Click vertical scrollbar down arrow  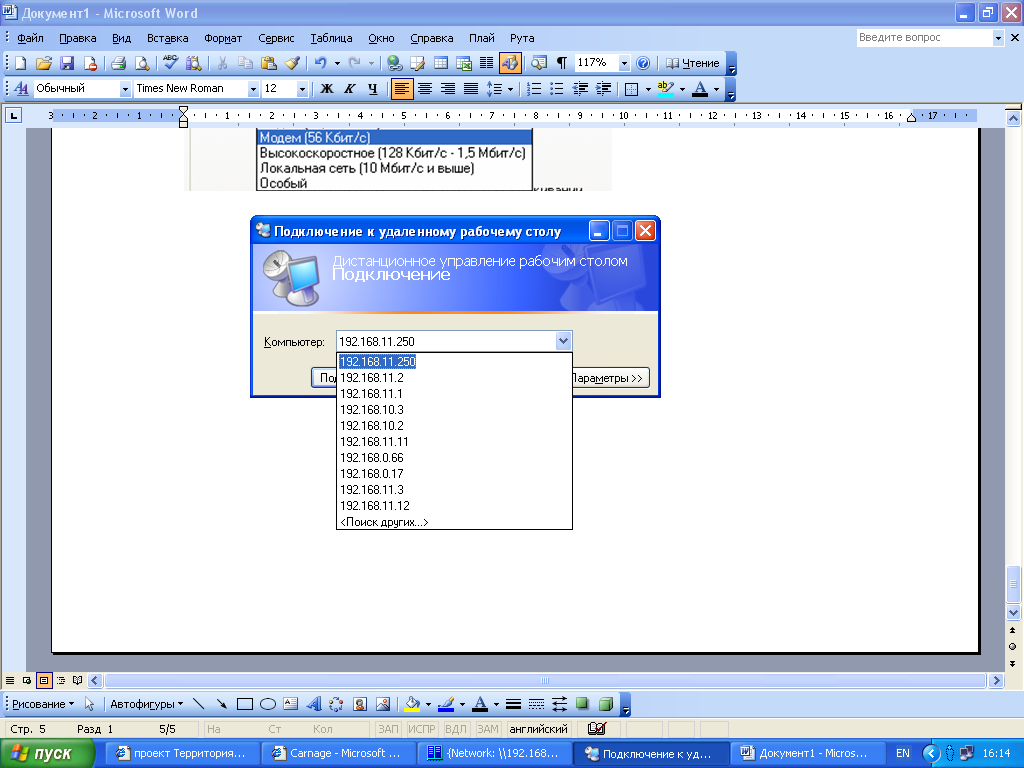[1013, 613]
